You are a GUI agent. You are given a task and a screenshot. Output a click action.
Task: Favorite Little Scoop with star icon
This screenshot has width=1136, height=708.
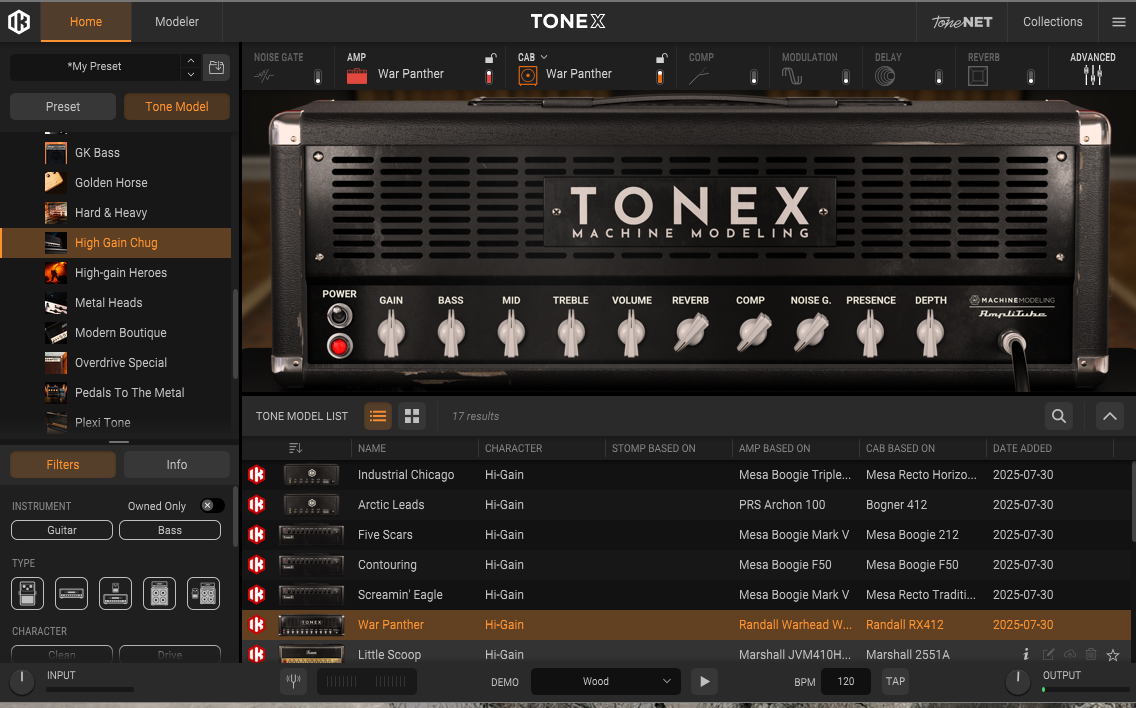point(1114,655)
